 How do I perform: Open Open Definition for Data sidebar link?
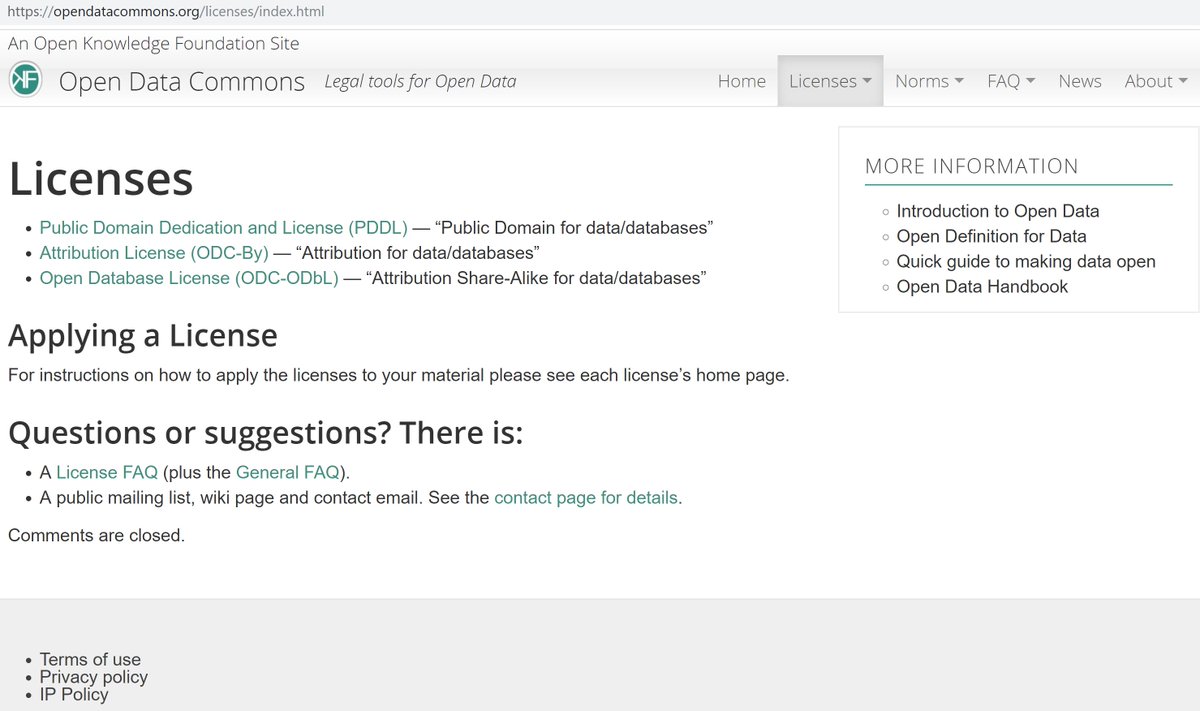click(x=991, y=236)
